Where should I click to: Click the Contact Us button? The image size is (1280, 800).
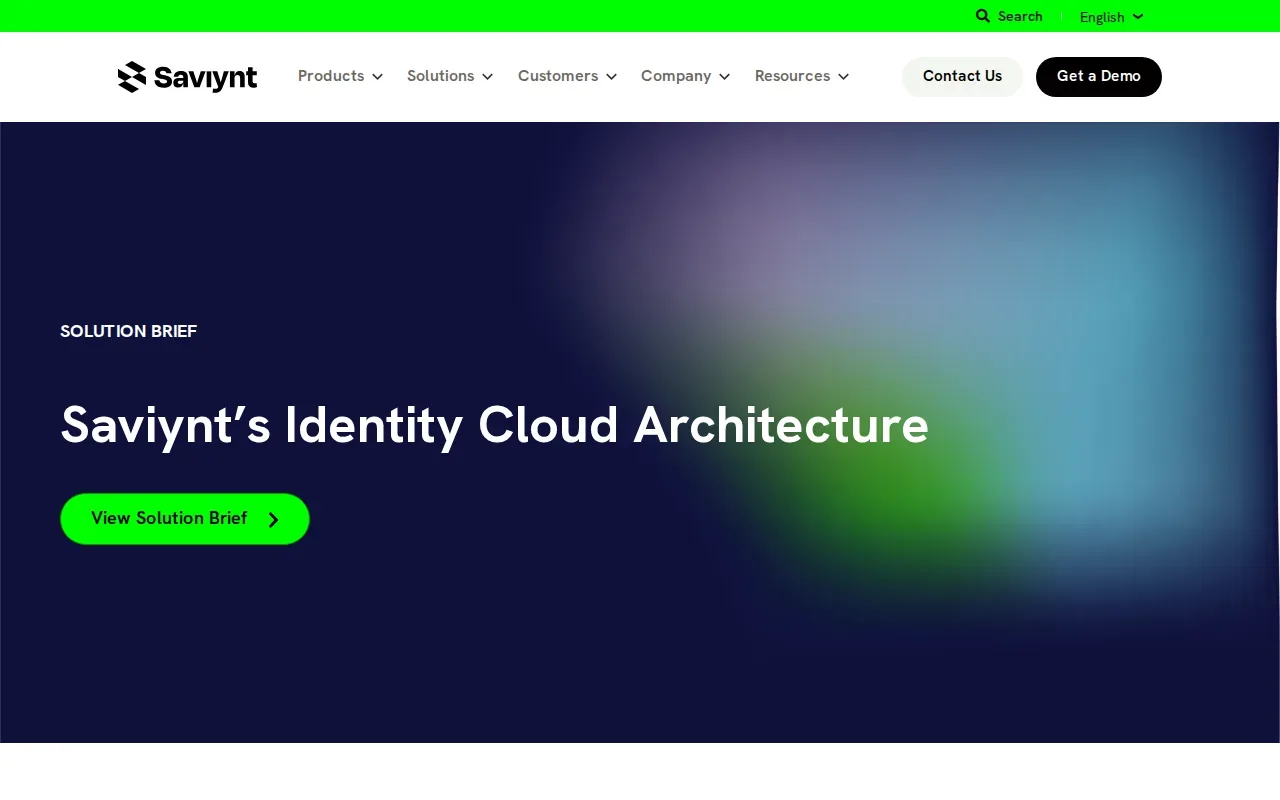[x=962, y=77]
